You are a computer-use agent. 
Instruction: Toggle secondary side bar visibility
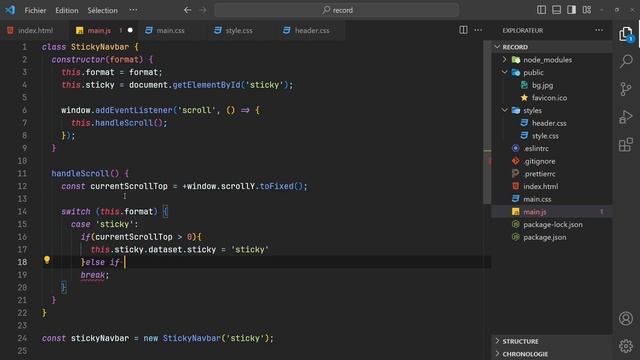(x=571, y=10)
